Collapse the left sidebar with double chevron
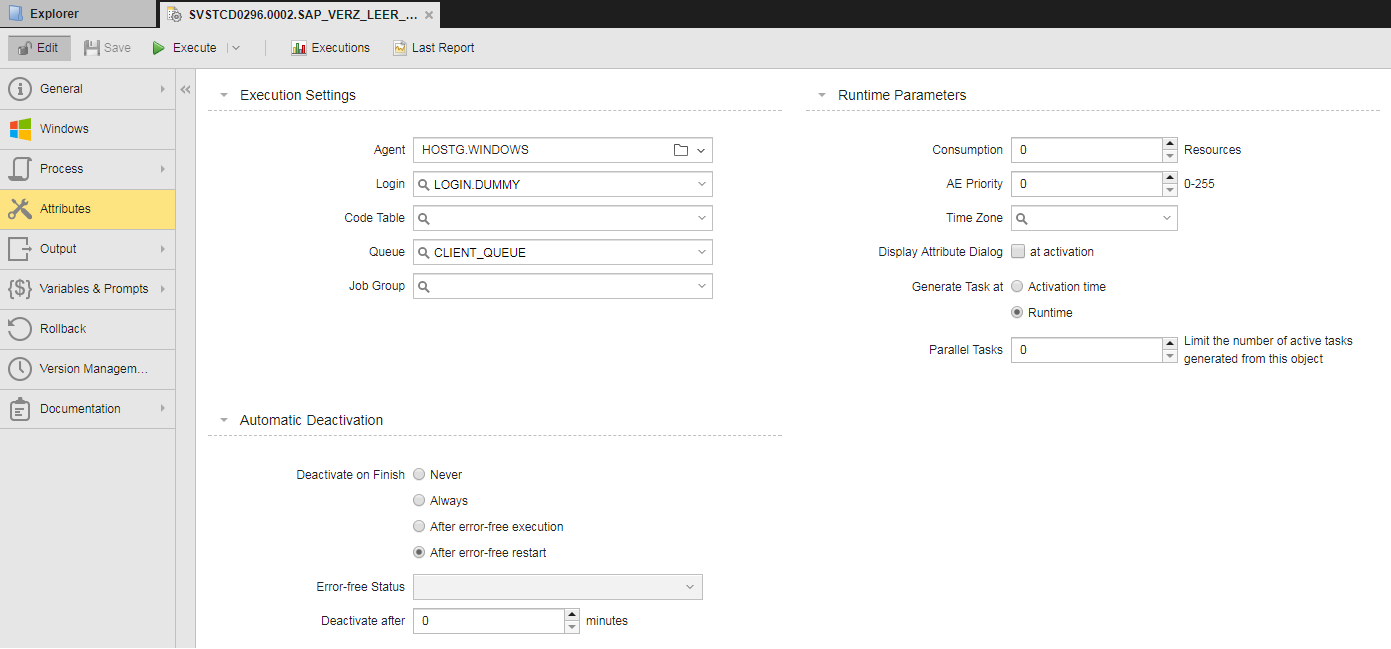The image size is (1391, 649). pos(185,89)
